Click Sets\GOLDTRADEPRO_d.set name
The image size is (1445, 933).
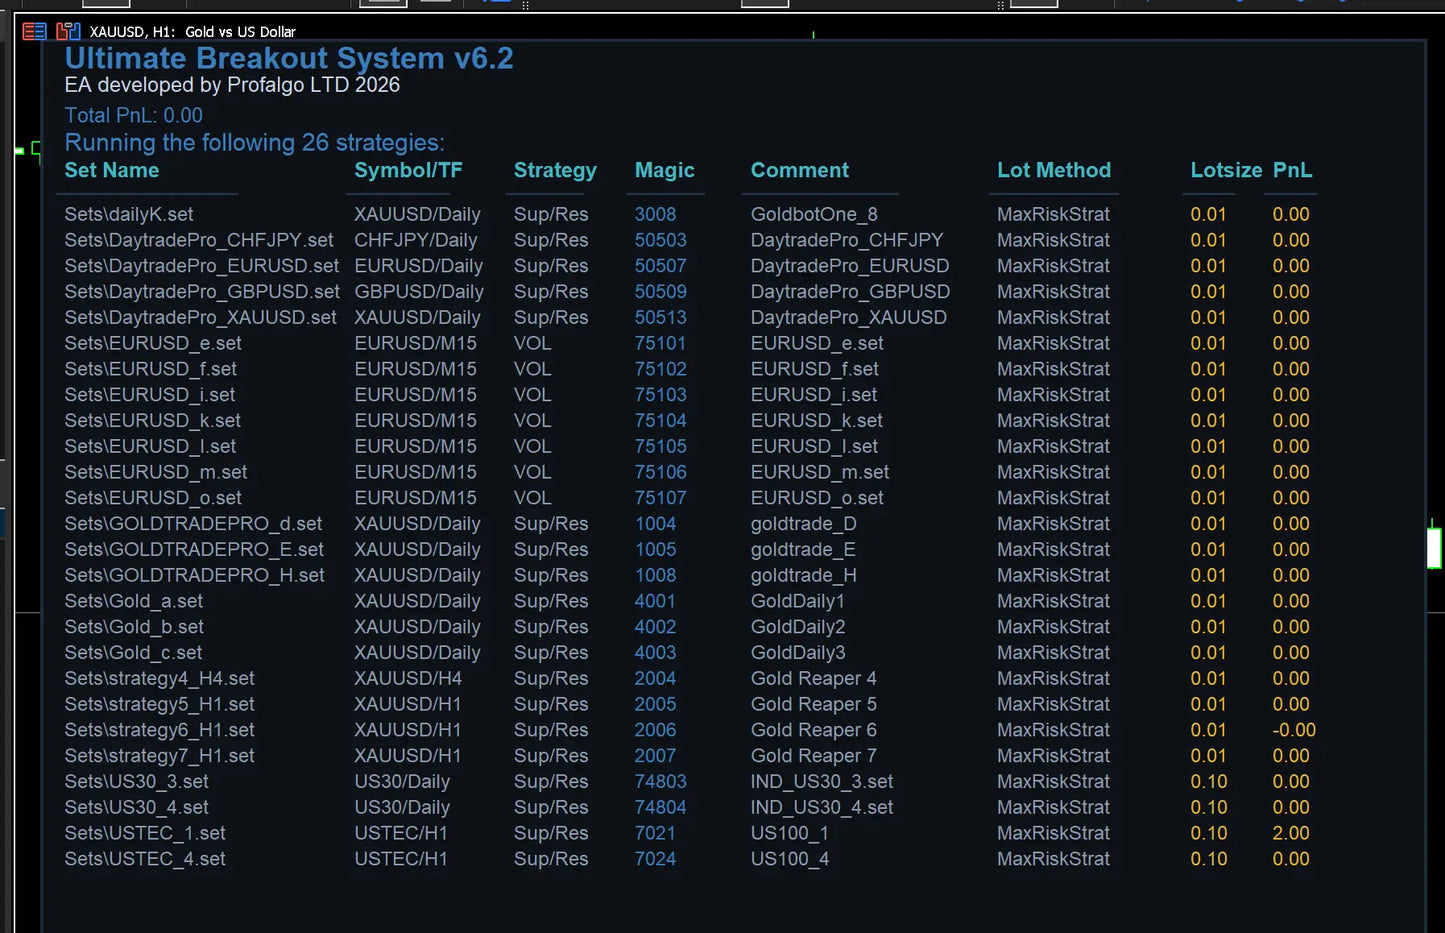193,524
